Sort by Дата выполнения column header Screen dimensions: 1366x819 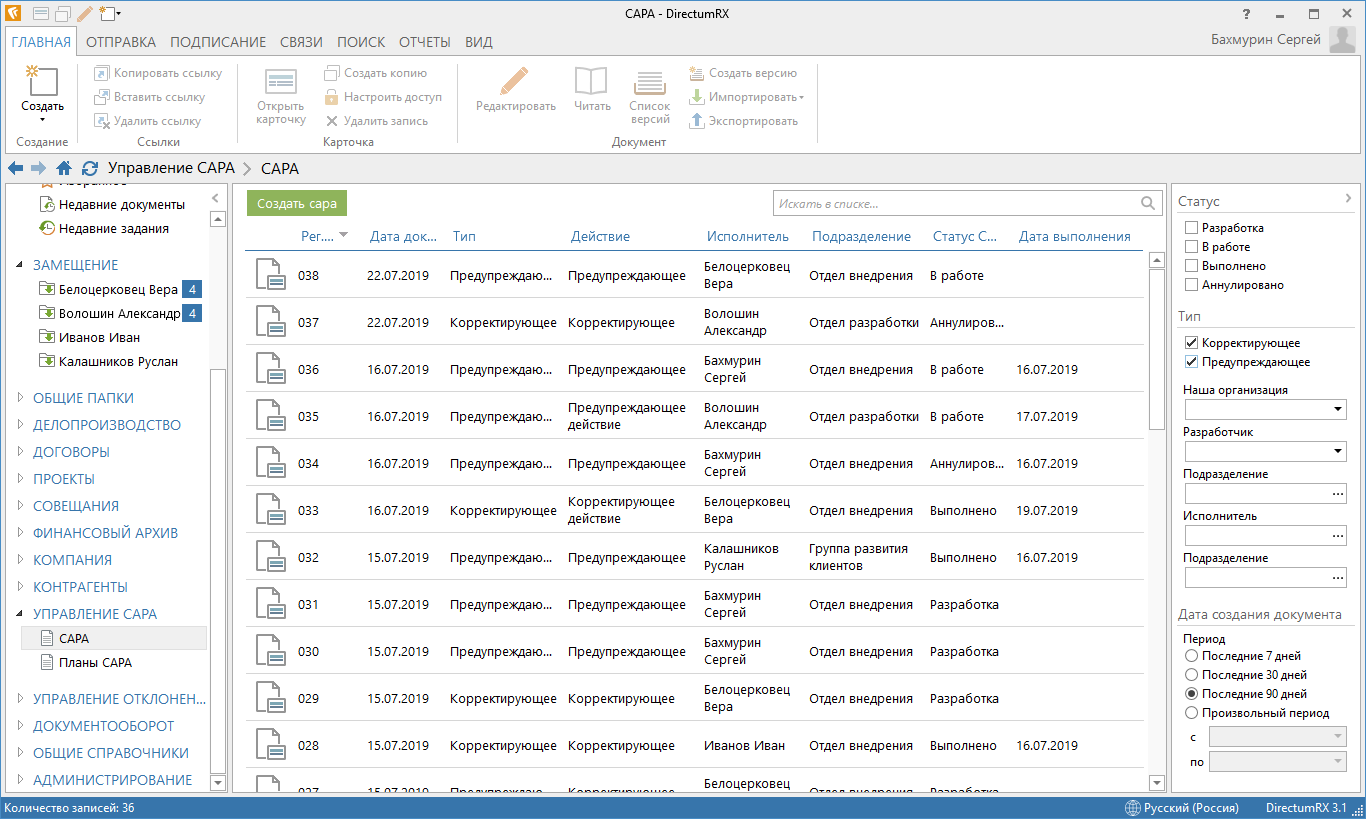[1075, 237]
